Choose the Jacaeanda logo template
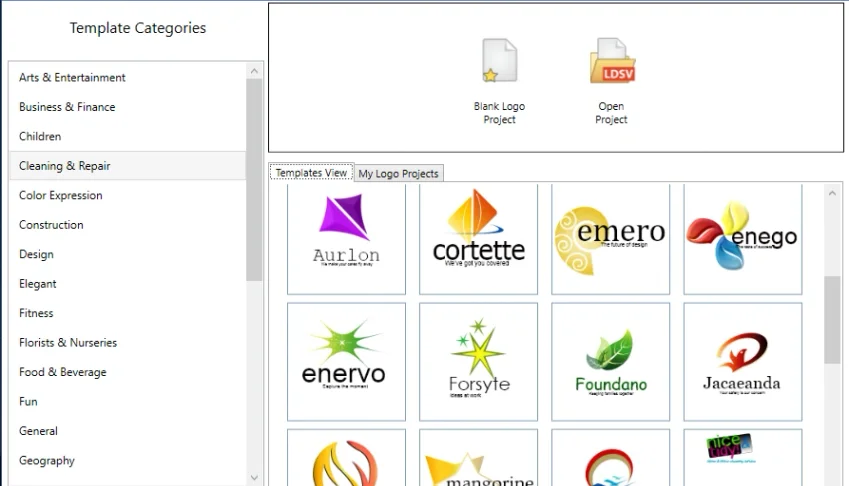Viewport: 849px width, 486px height. [x=743, y=362]
